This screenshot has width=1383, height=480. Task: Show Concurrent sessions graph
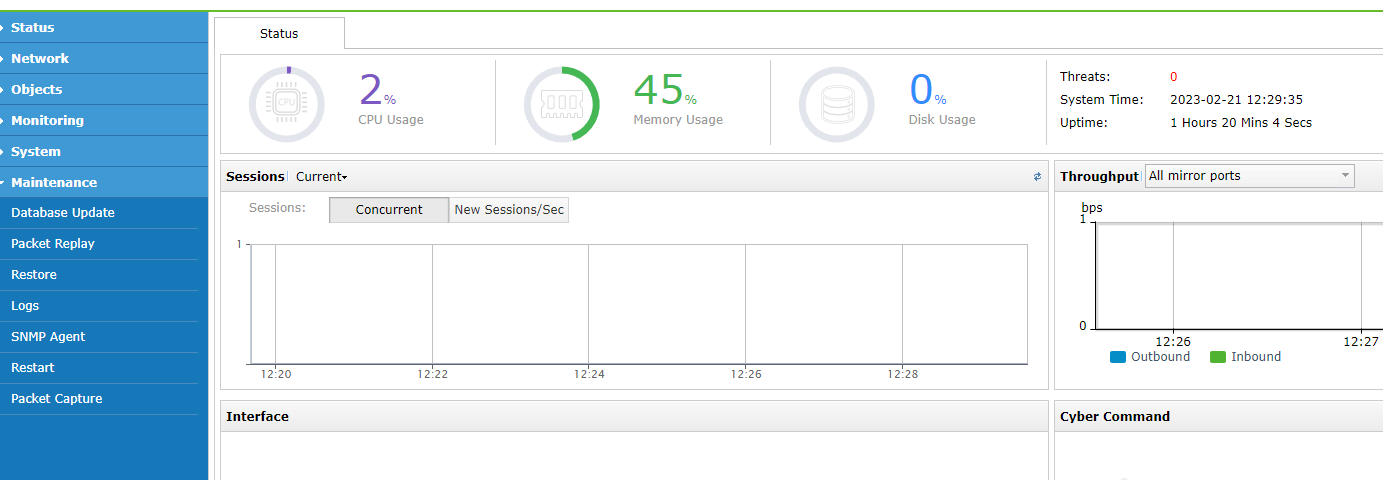pyautogui.click(x=389, y=210)
